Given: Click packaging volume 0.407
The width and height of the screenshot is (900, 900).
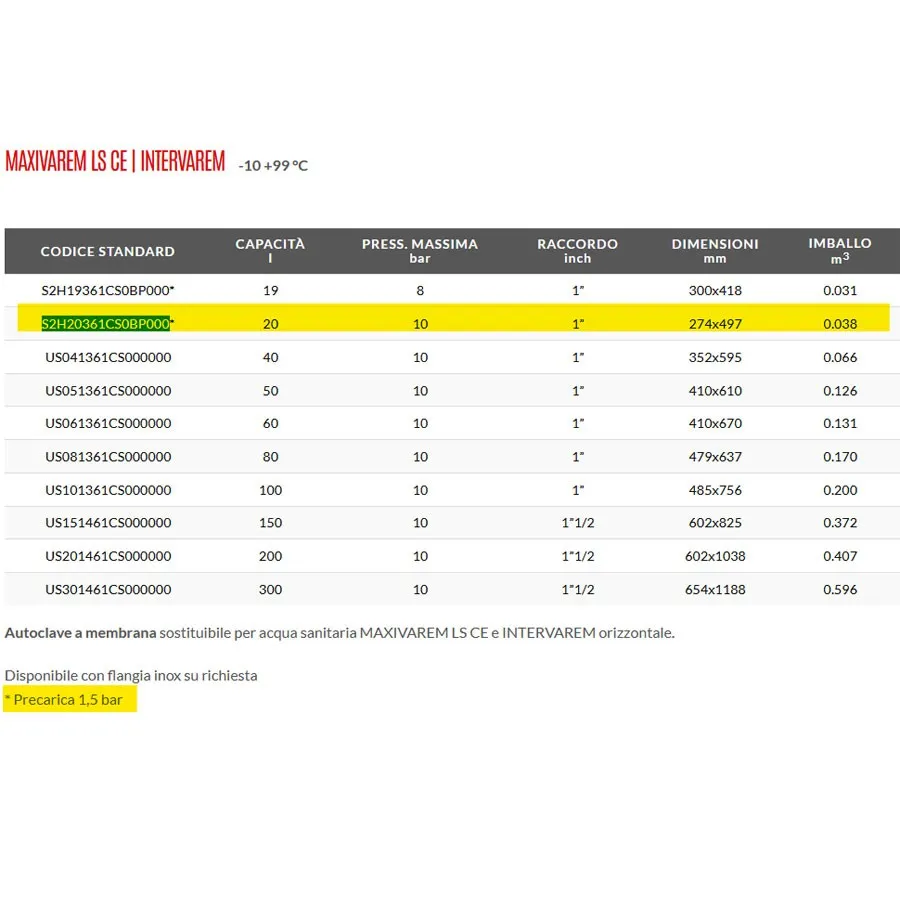Looking at the screenshot, I should coord(840,556).
